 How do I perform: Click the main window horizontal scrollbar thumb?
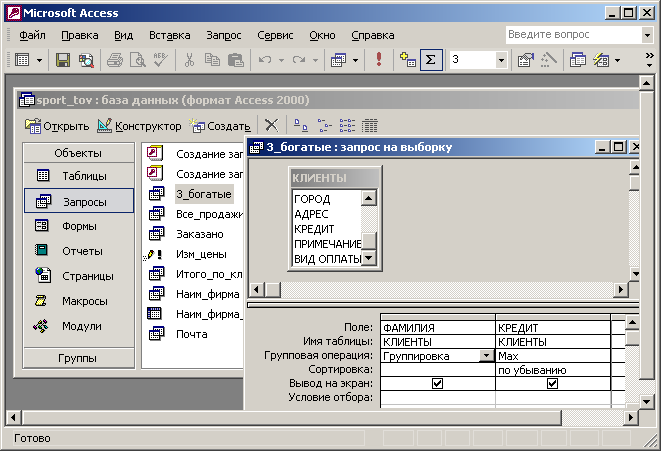(292, 418)
